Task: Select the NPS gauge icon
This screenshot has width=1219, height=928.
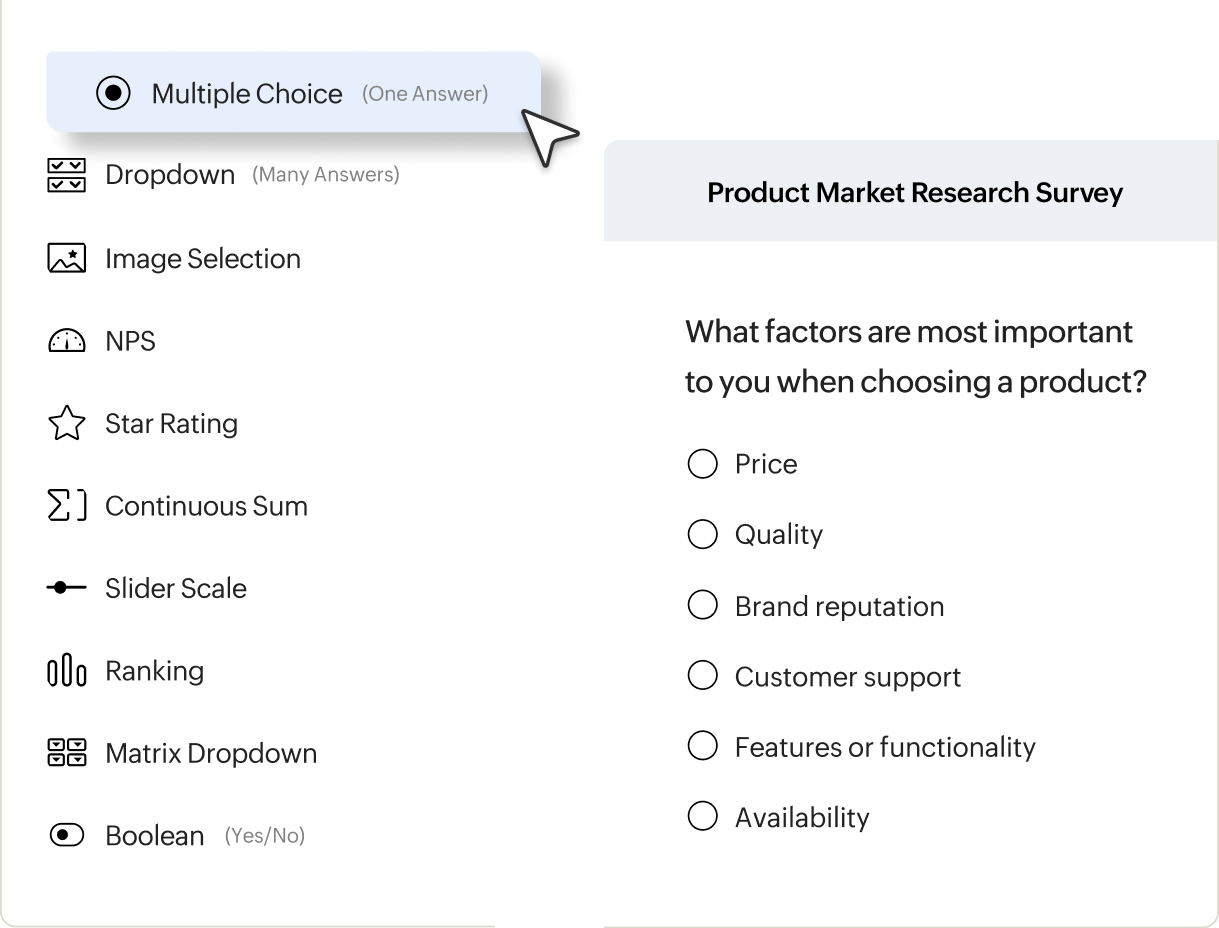Action: (x=66, y=341)
